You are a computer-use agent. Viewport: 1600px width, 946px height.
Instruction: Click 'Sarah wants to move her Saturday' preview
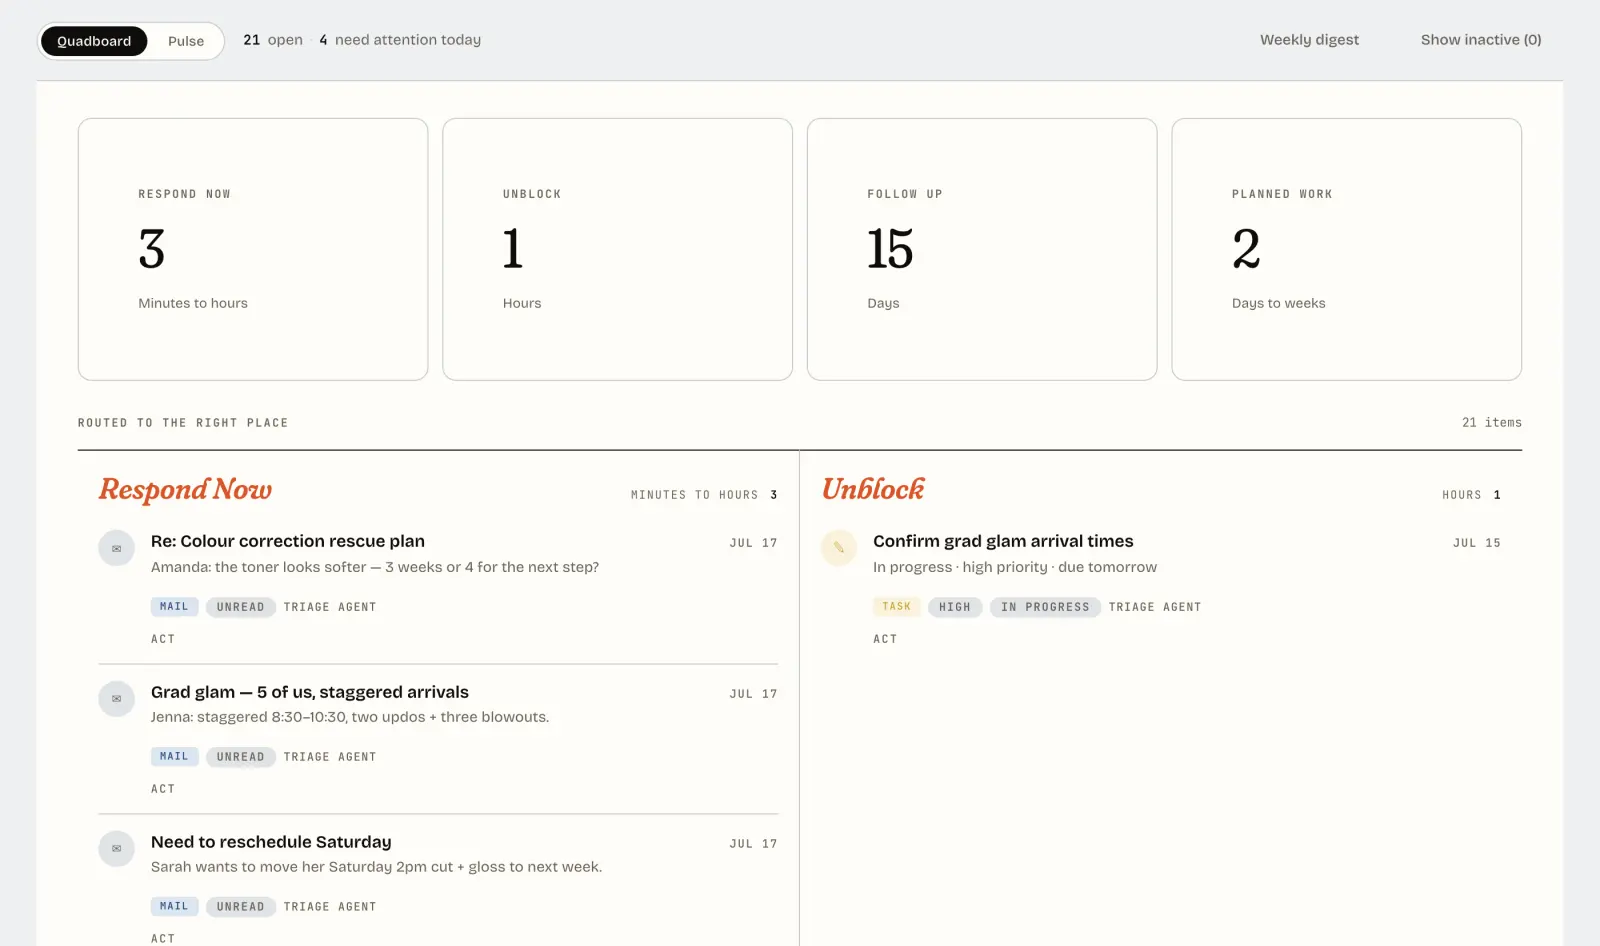tap(376, 867)
